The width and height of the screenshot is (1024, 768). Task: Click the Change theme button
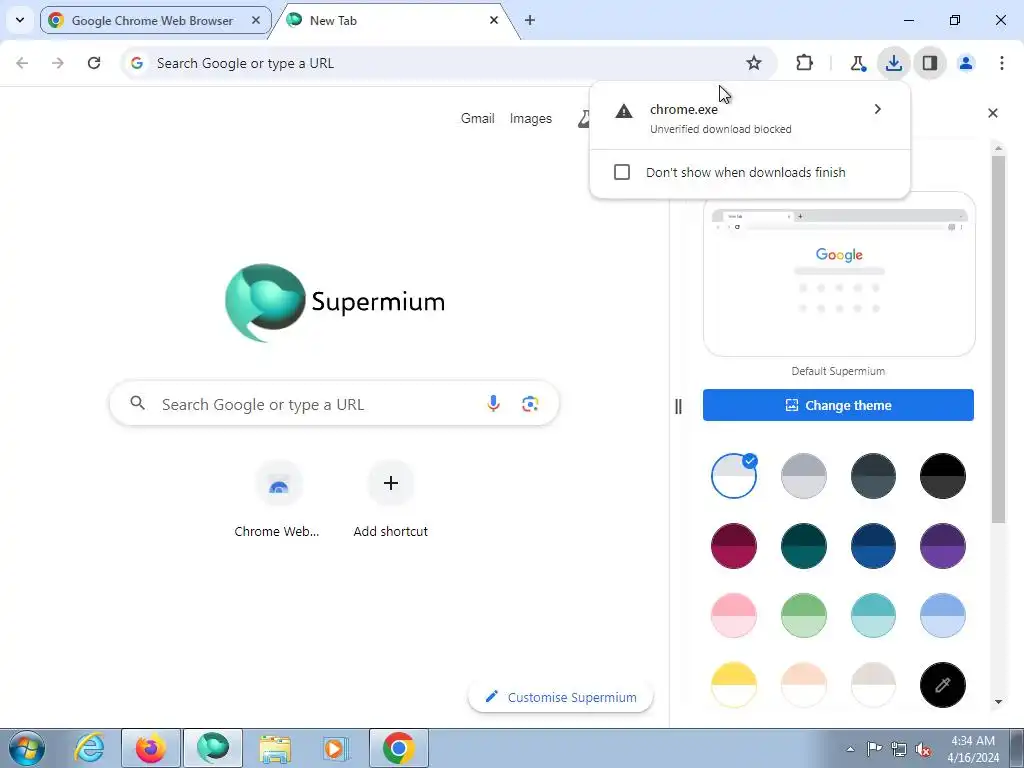(x=838, y=405)
